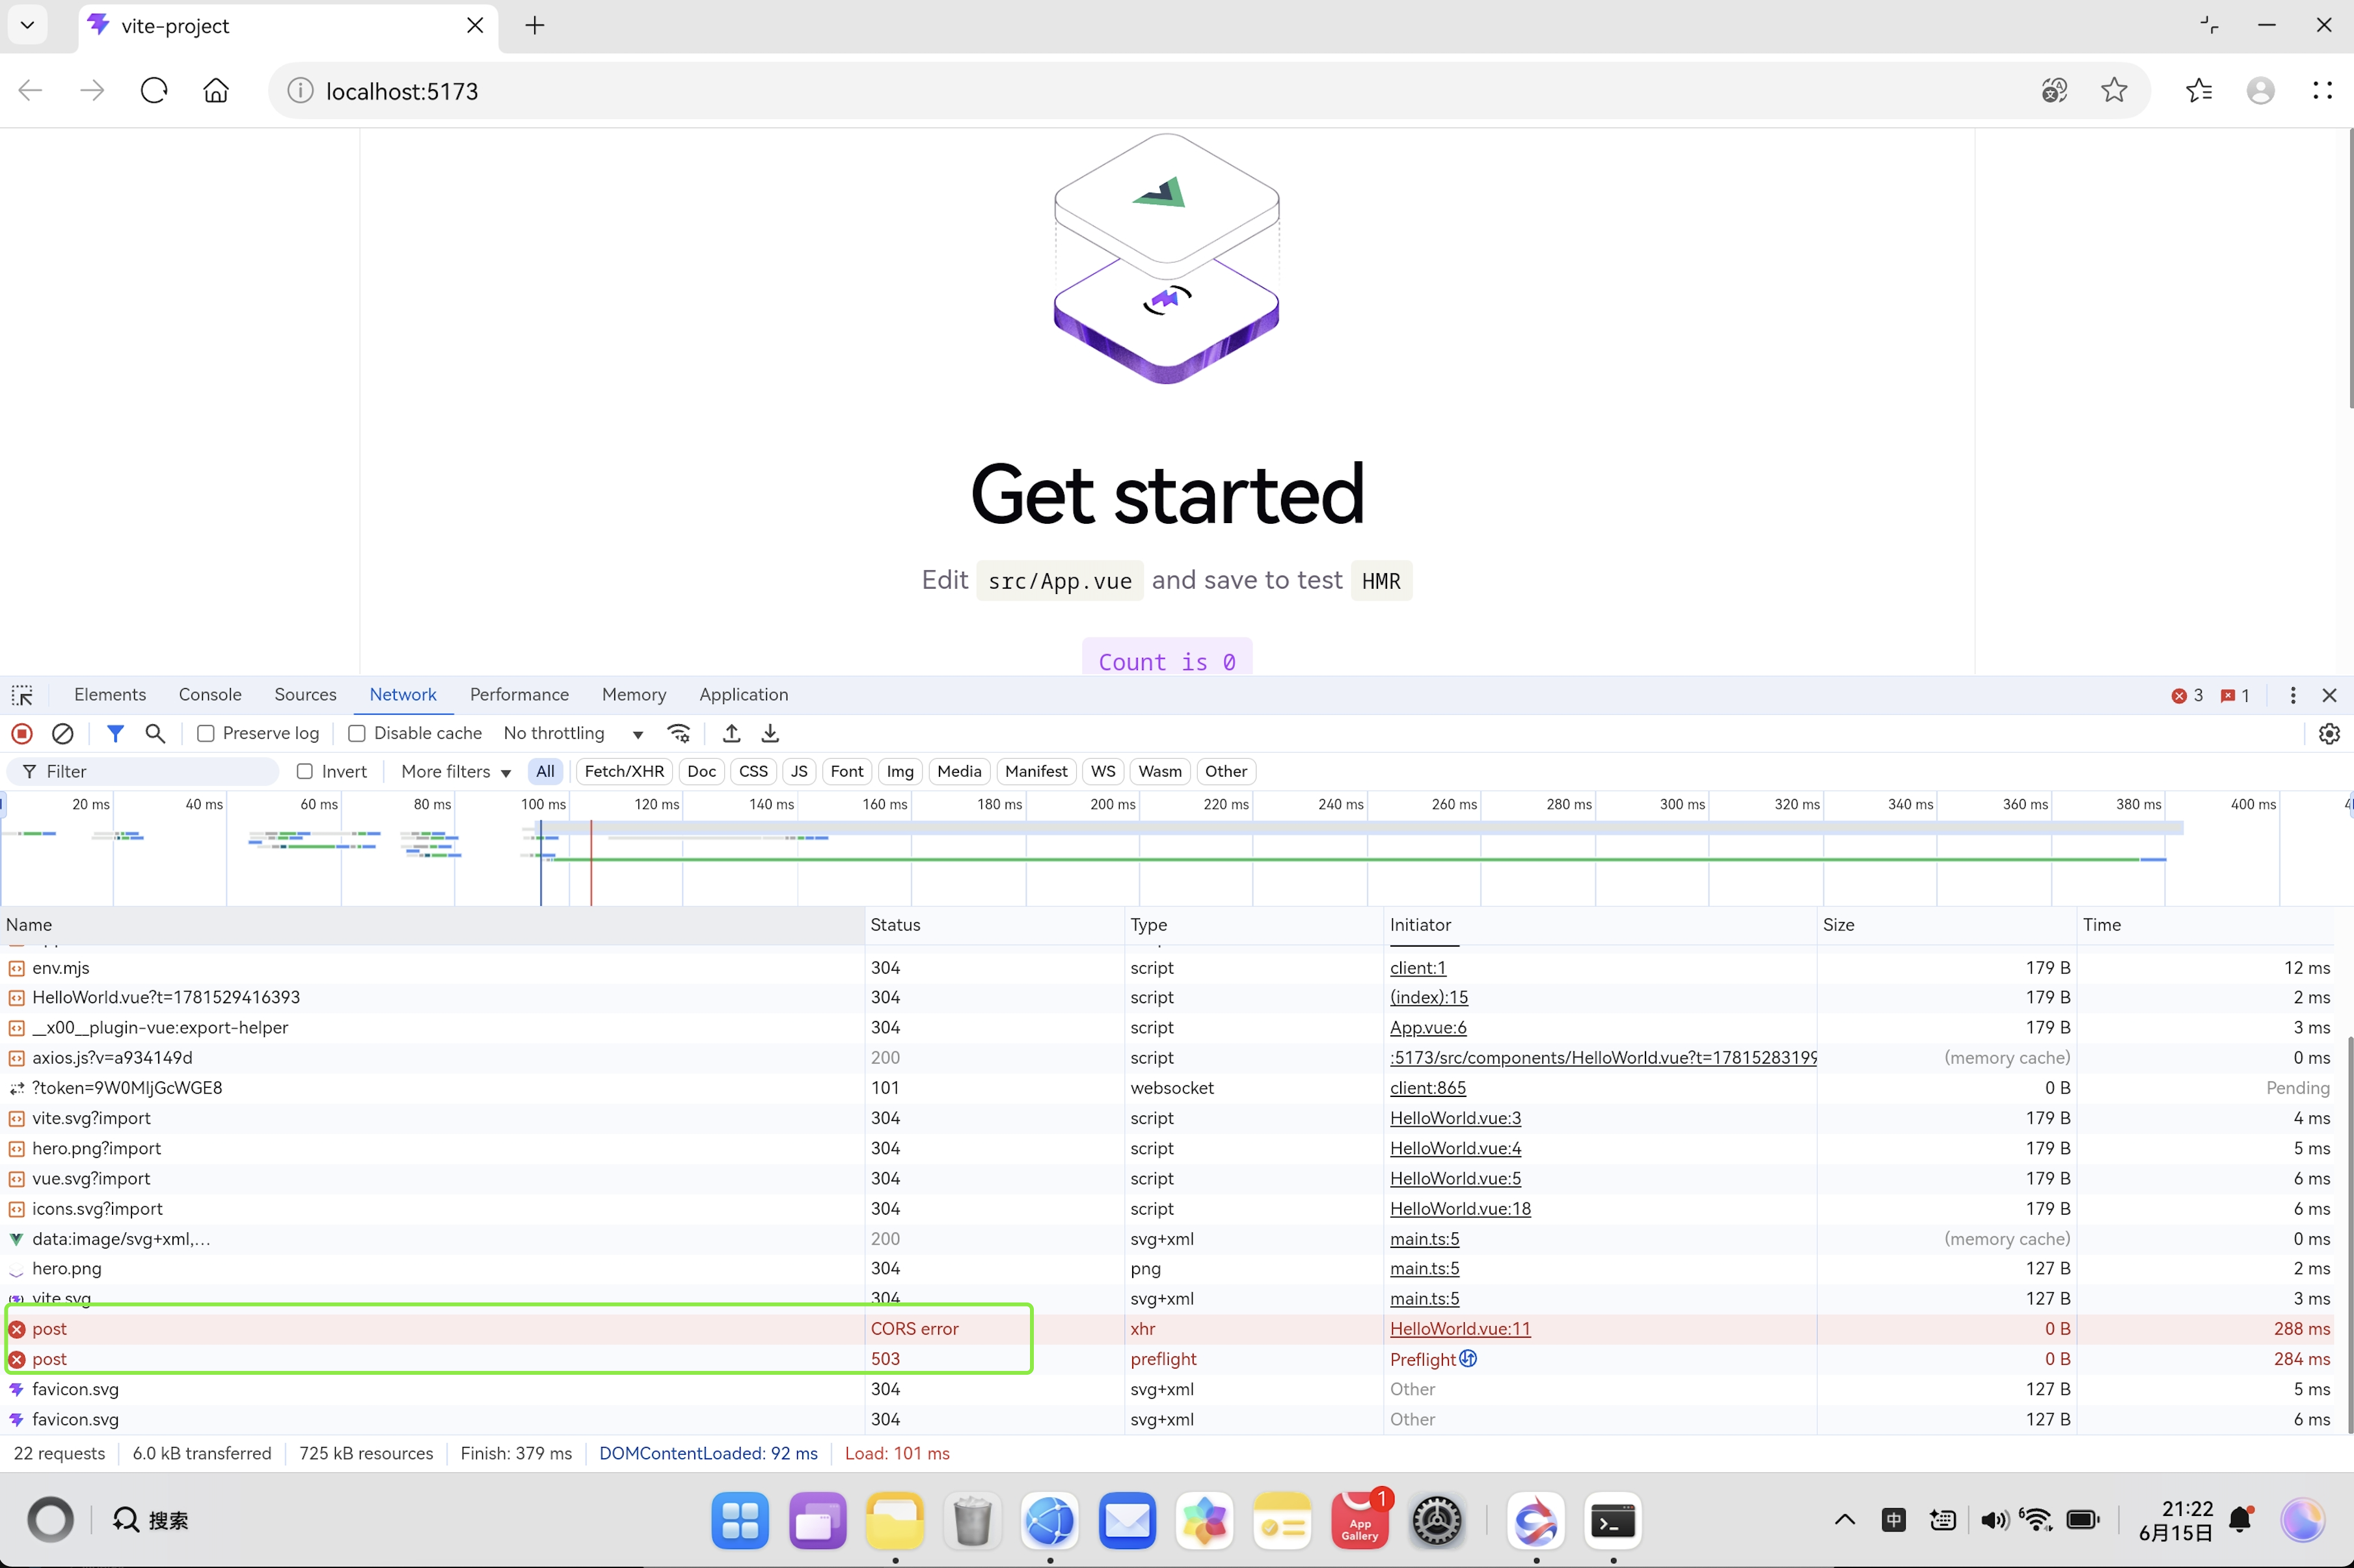This screenshot has width=2354, height=1568.
Task: Click the browser forward arrow
Action: pyautogui.click(x=92, y=91)
